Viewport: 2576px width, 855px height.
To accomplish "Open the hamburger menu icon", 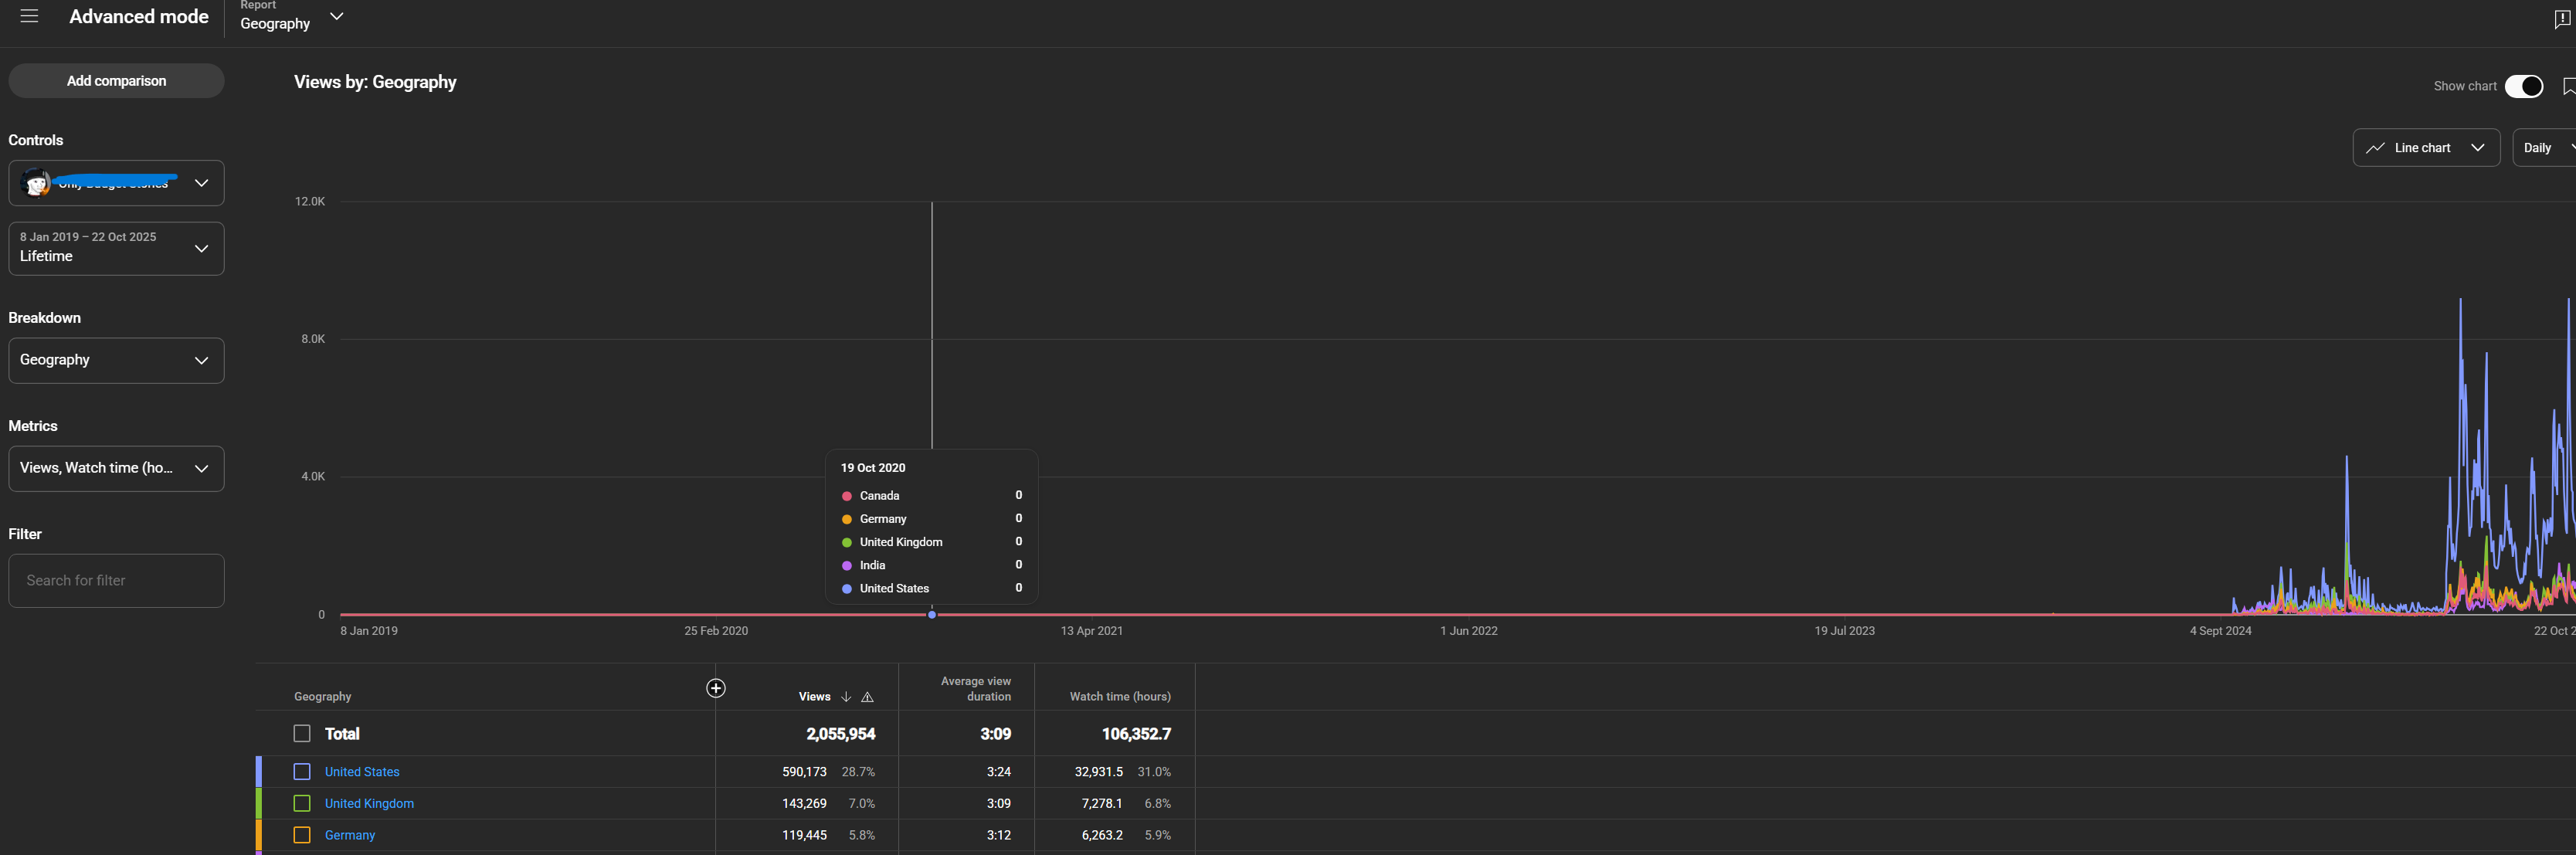I will click(29, 16).
